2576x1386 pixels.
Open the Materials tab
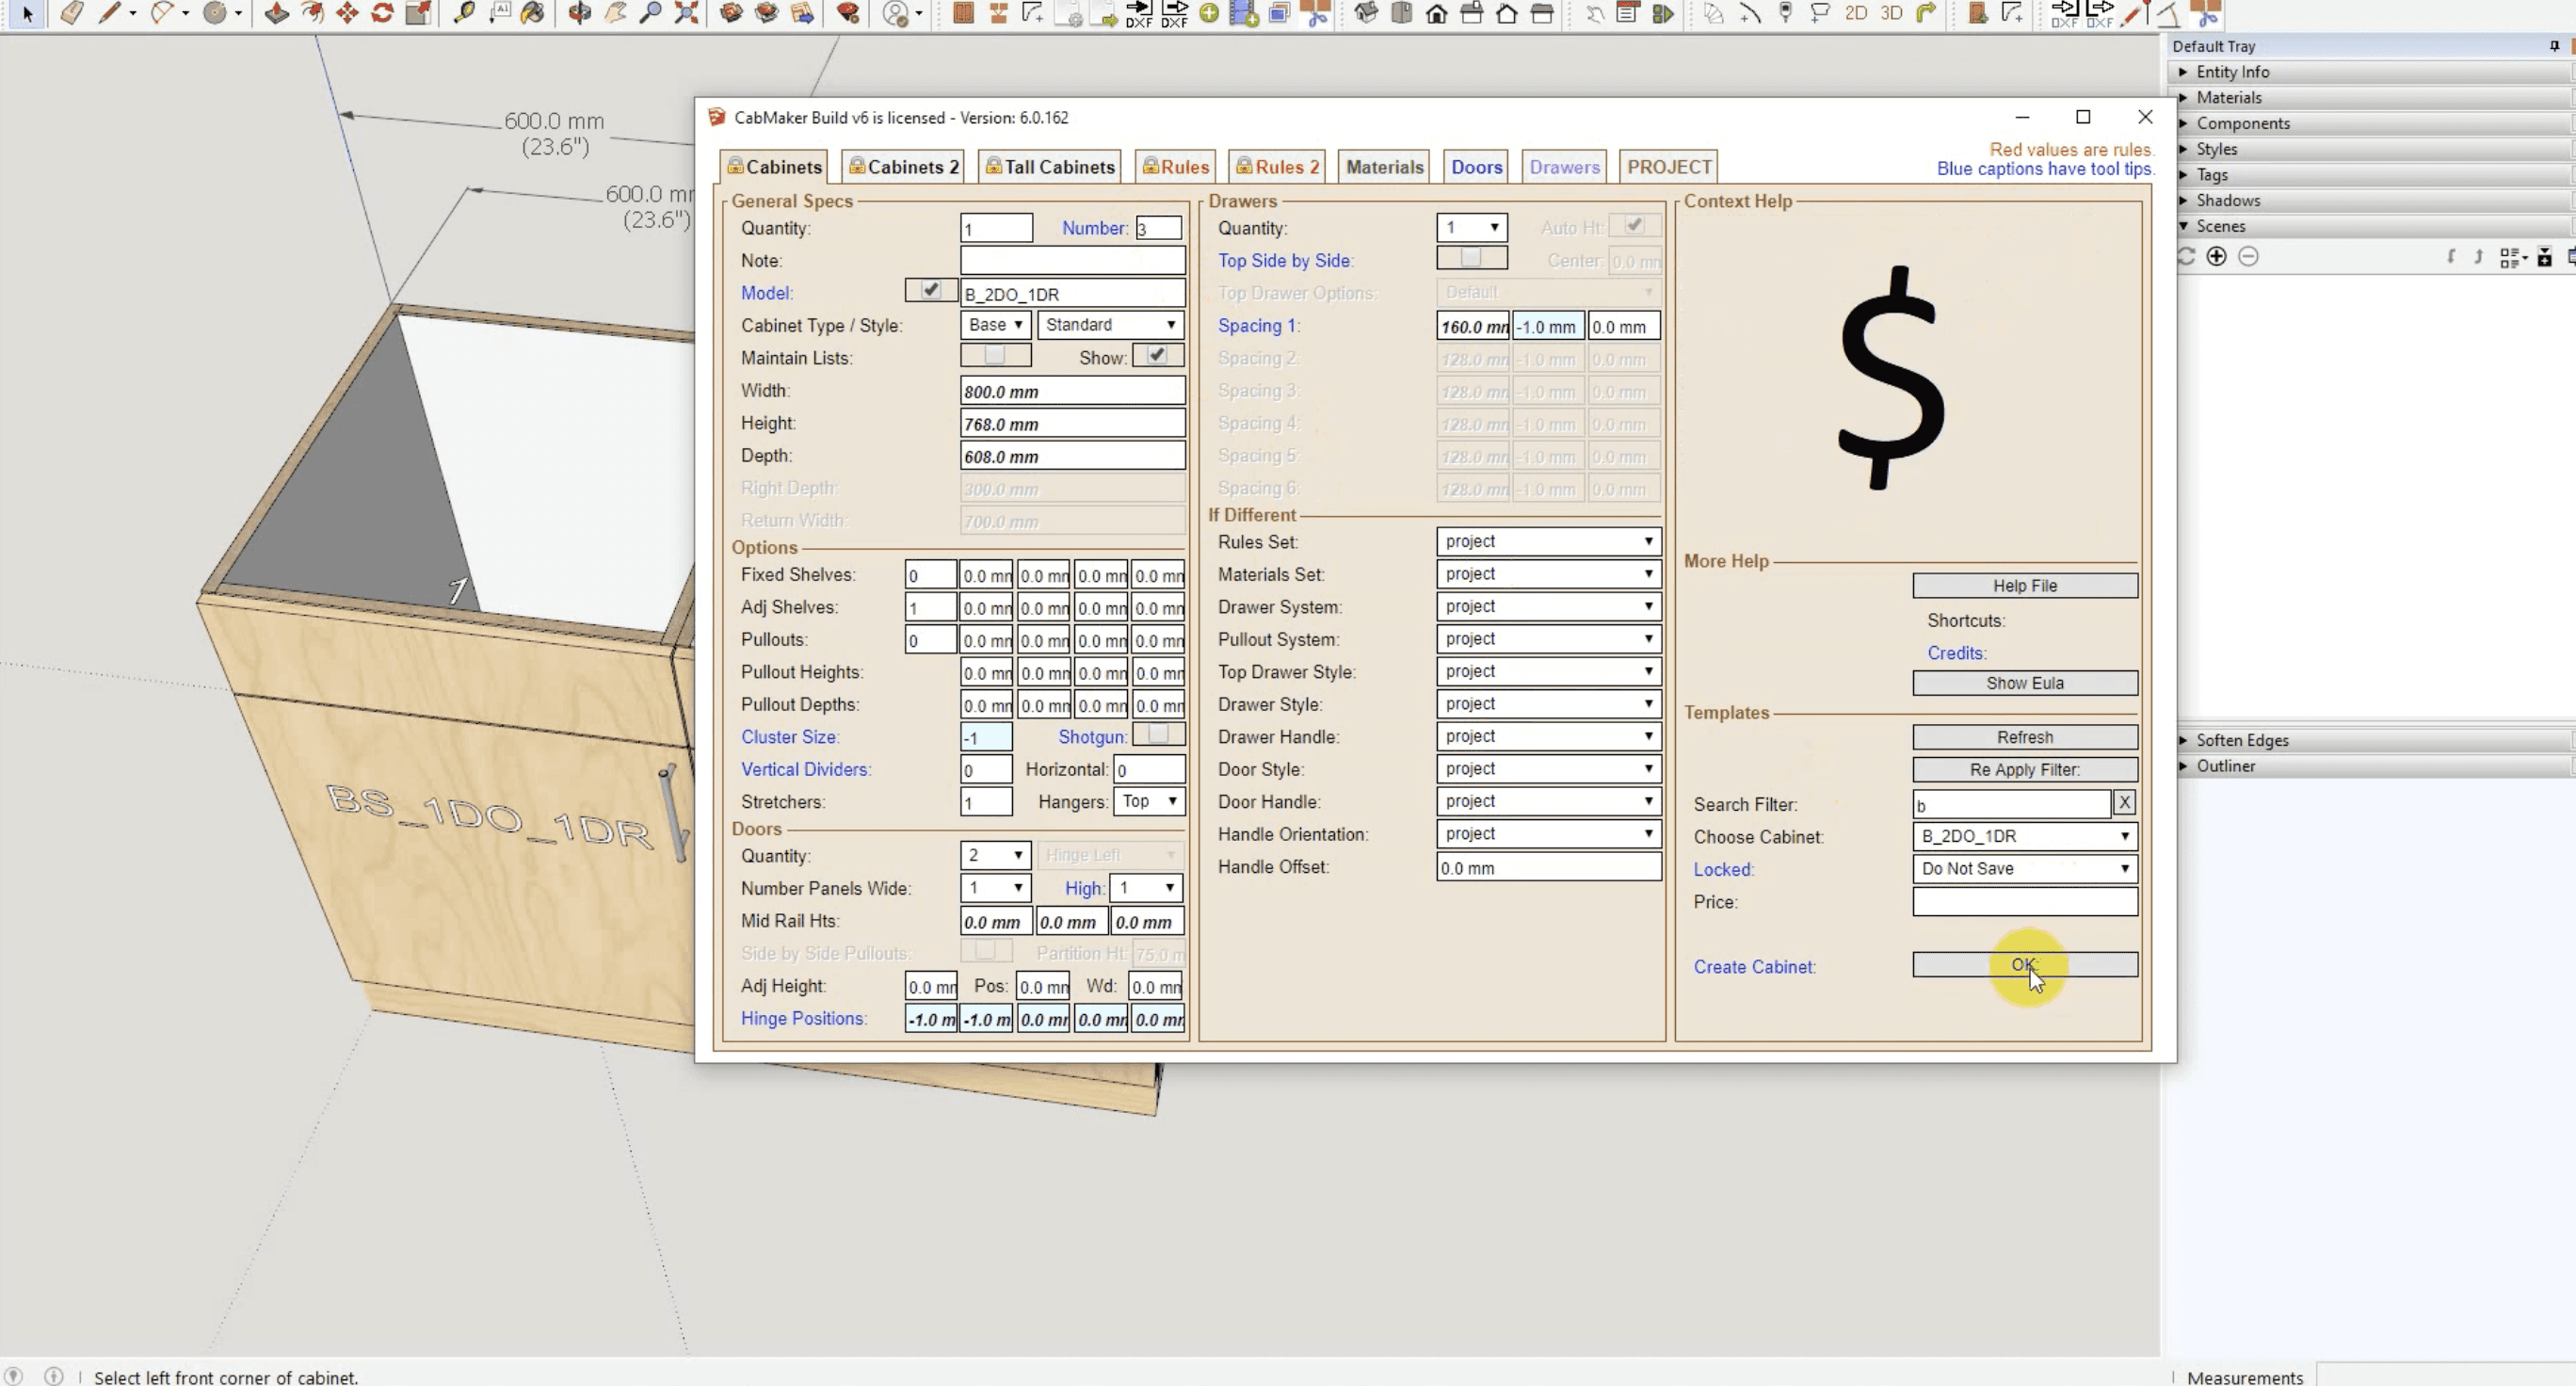click(1384, 167)
